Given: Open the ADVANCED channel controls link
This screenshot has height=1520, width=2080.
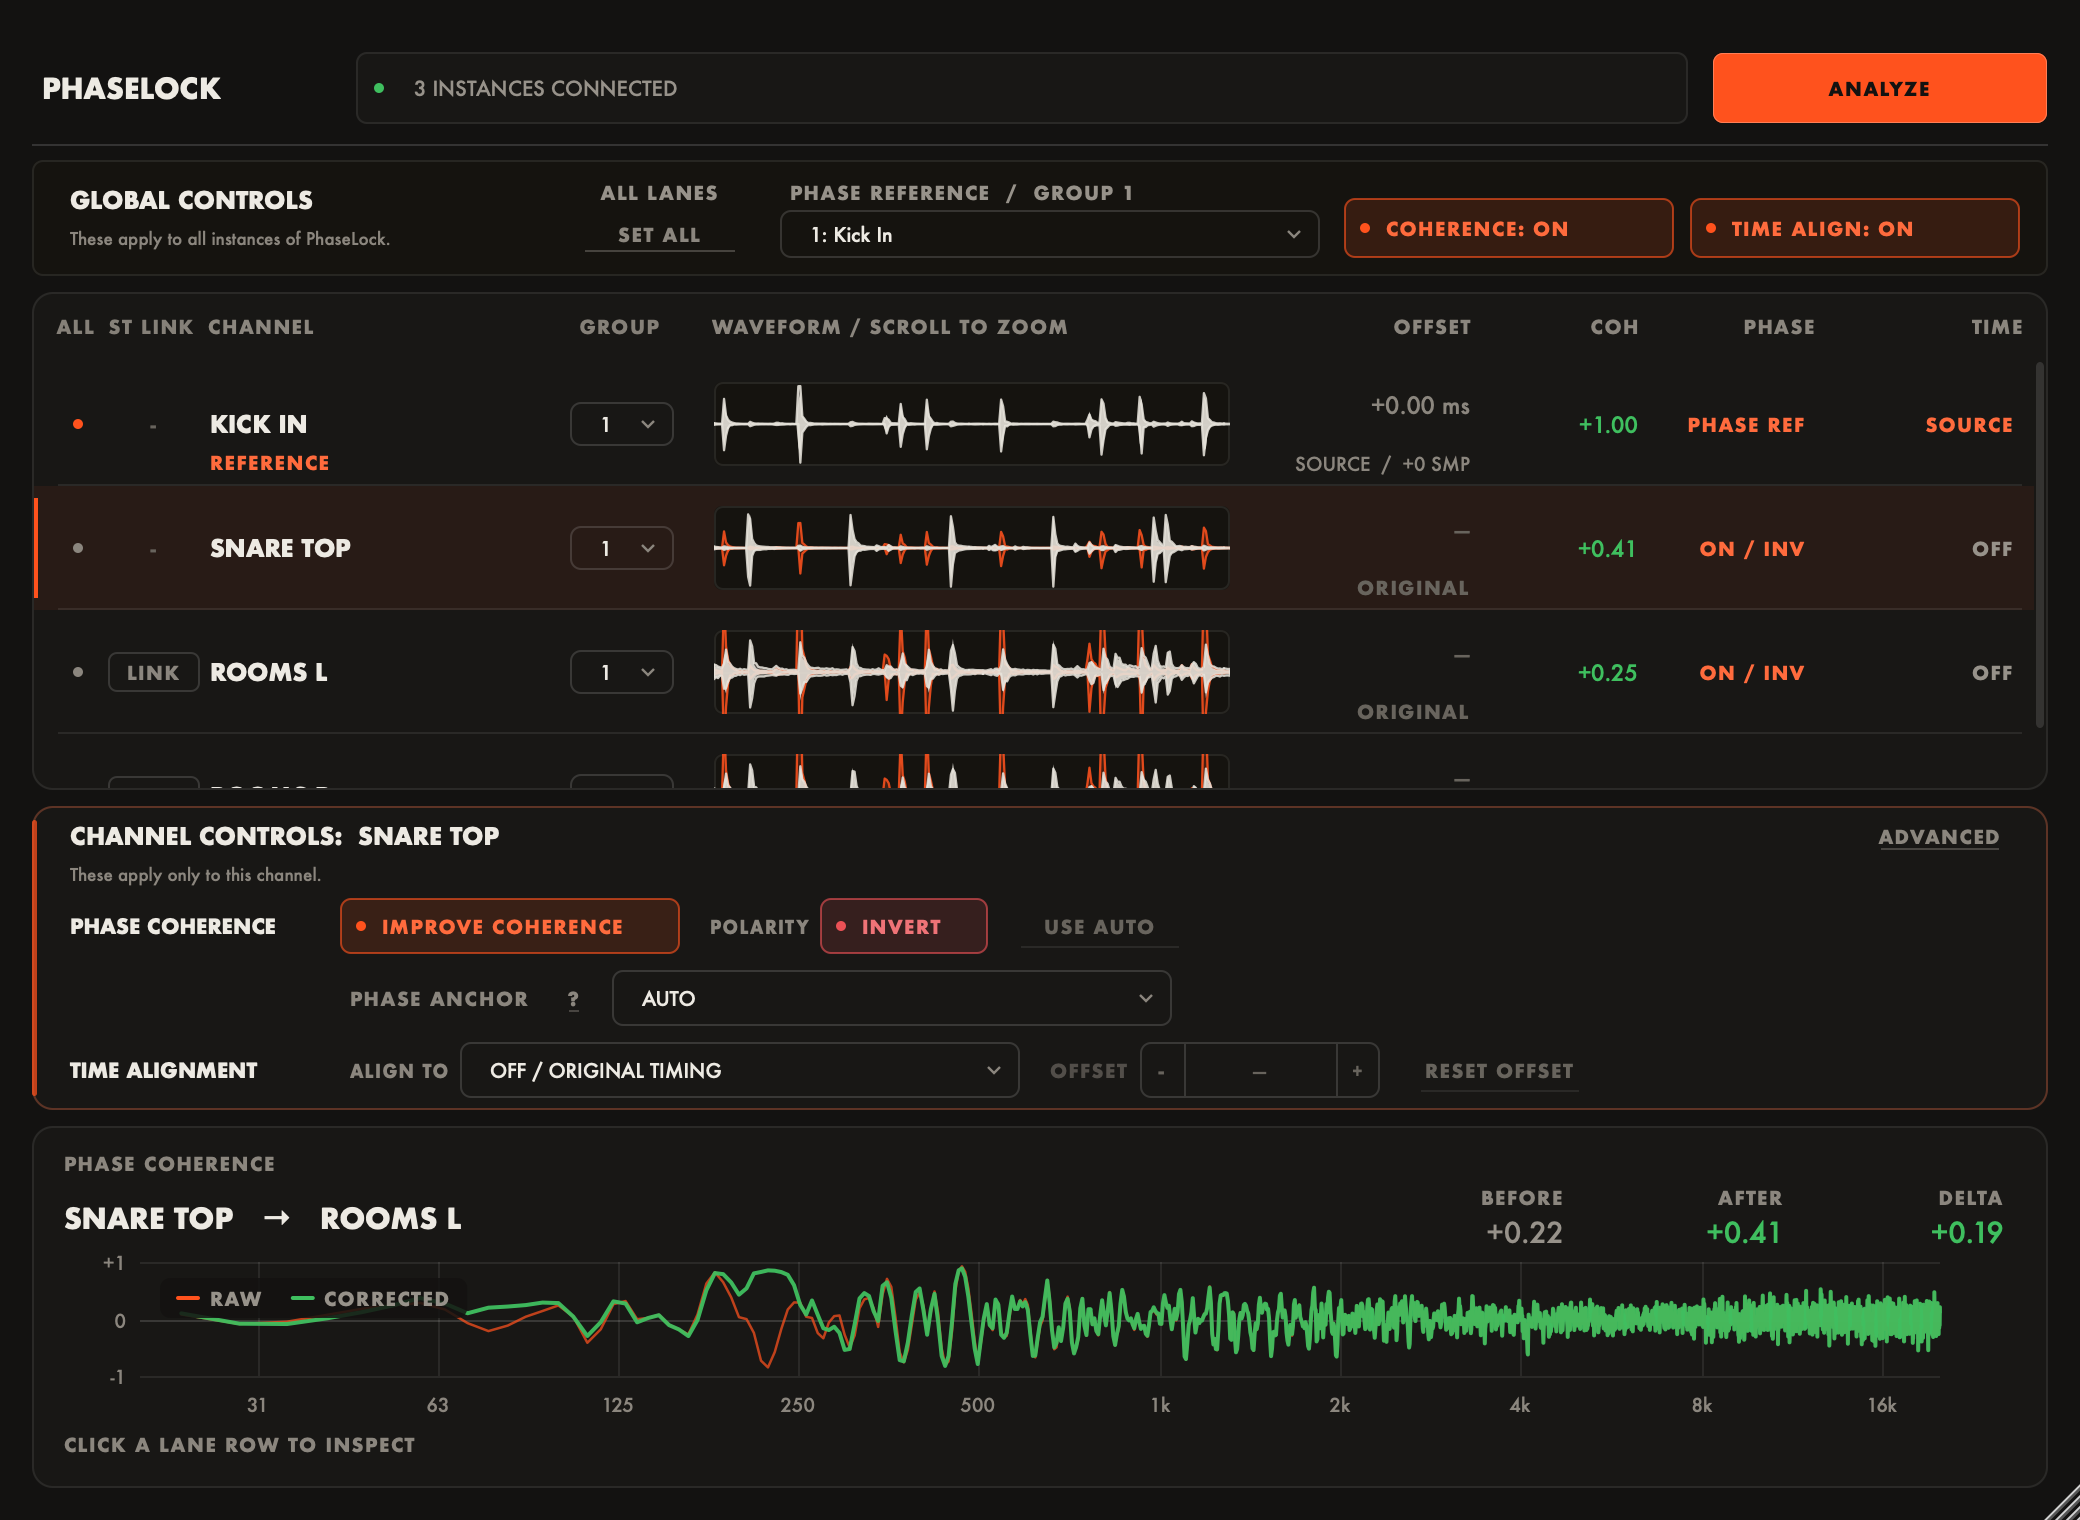Looking at the screenshot, I should tap(1938, 837).
